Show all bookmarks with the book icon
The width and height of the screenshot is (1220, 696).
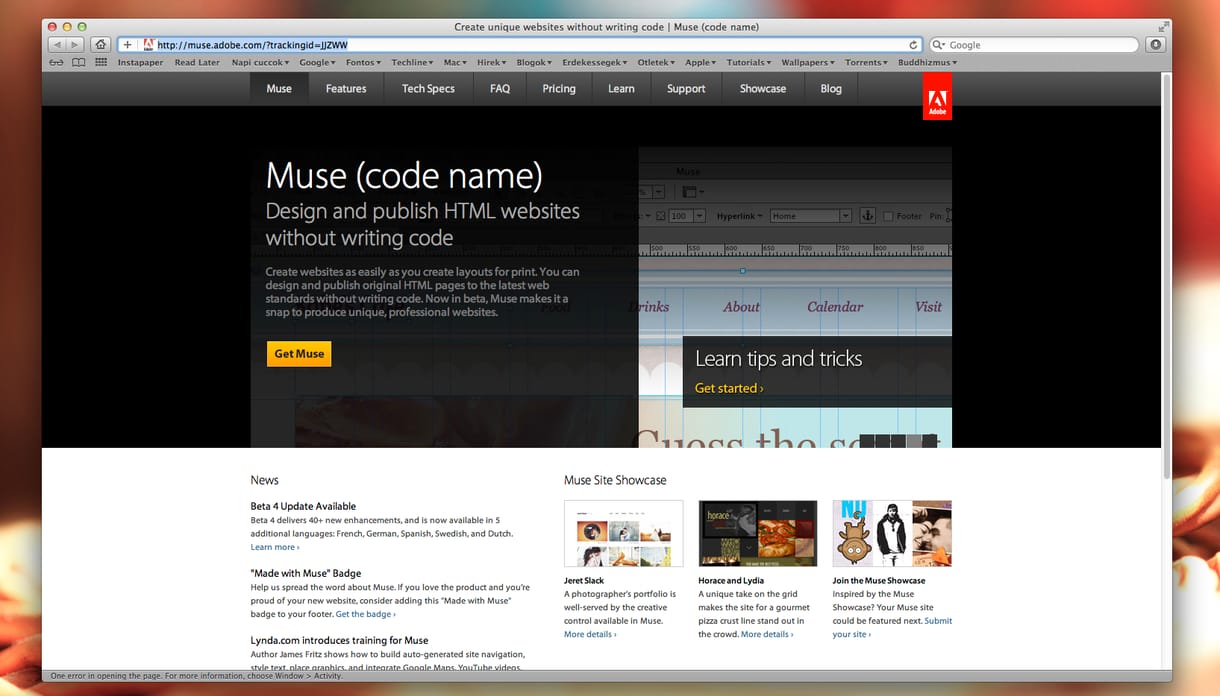pos(78,62)
